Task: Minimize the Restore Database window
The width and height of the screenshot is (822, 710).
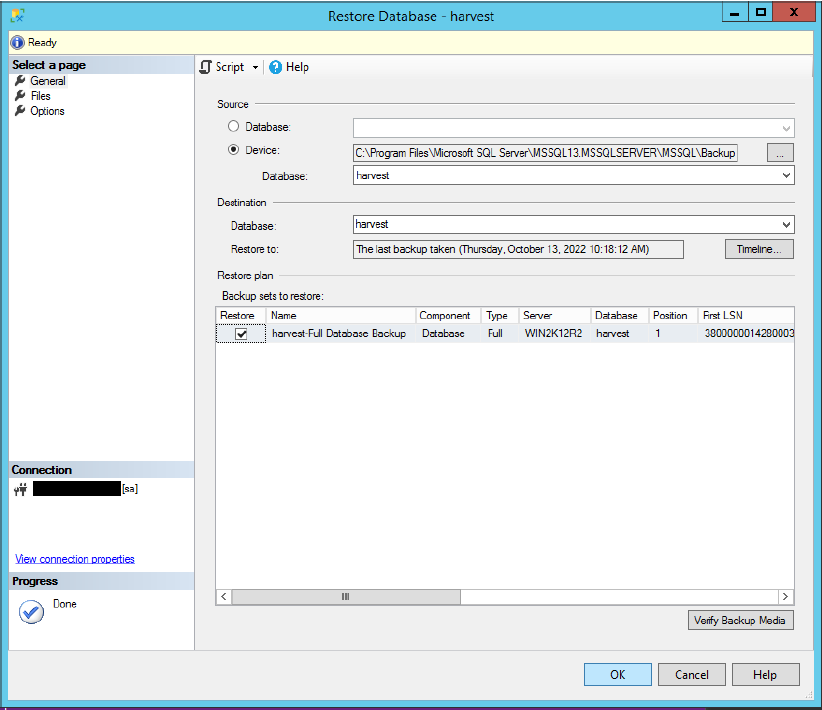Action: click(735, 12)
